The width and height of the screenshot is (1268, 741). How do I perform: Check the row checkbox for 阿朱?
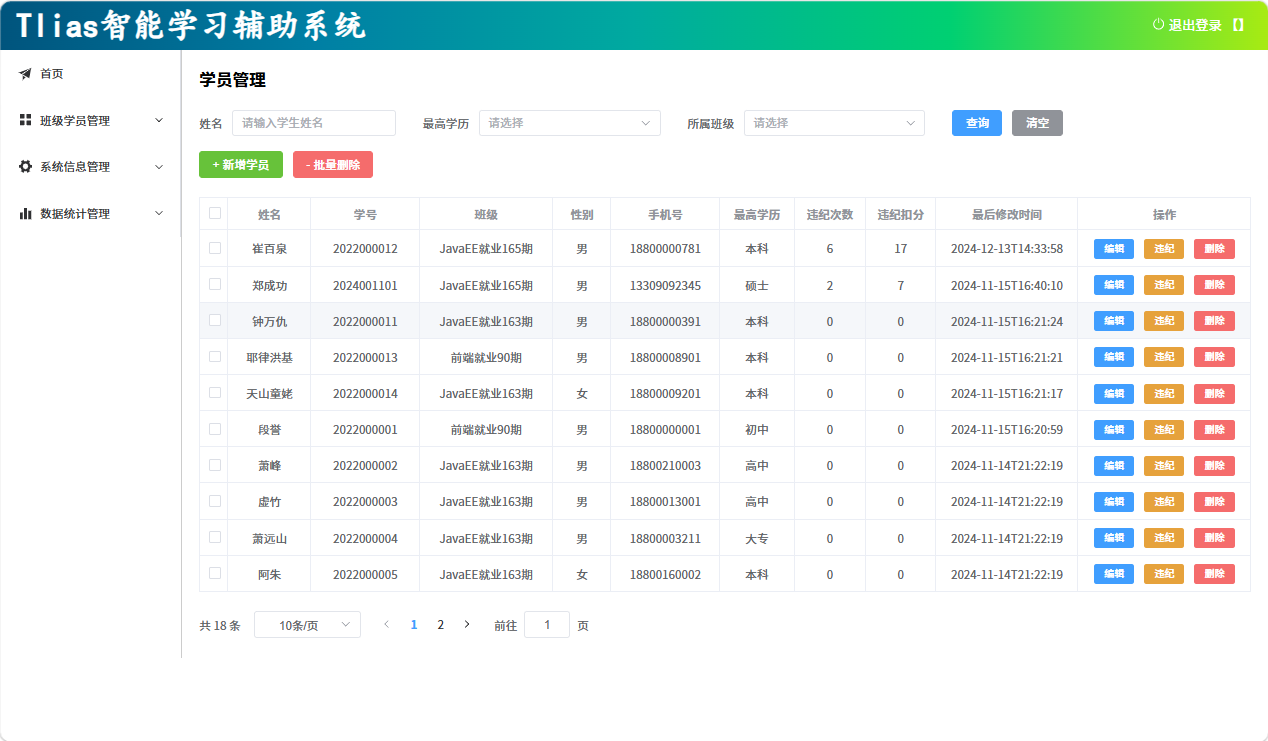coord(214,573)
